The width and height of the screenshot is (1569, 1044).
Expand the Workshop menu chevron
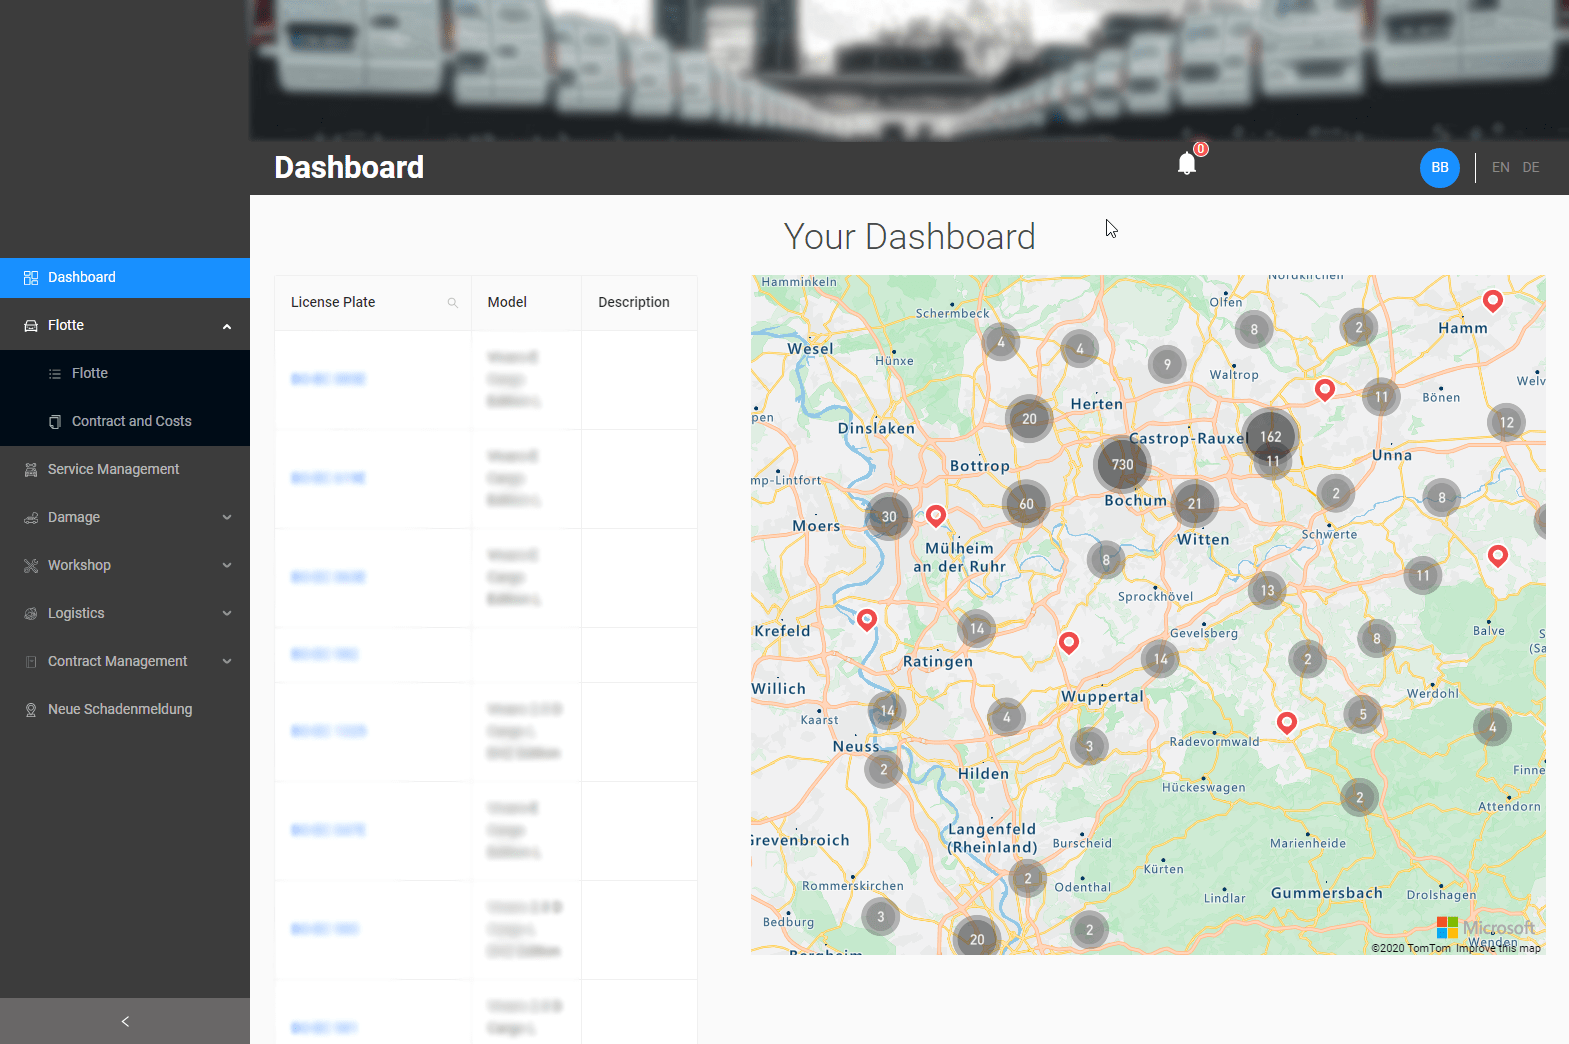227,565
